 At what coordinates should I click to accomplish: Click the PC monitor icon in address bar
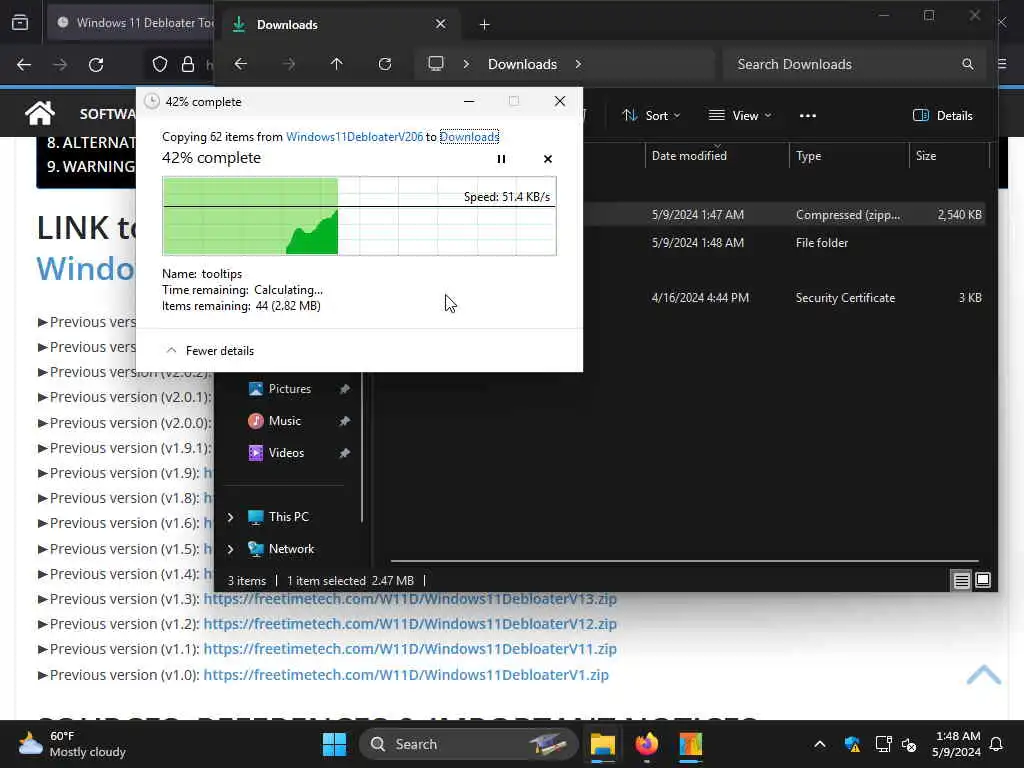click(x=436, y=63)
